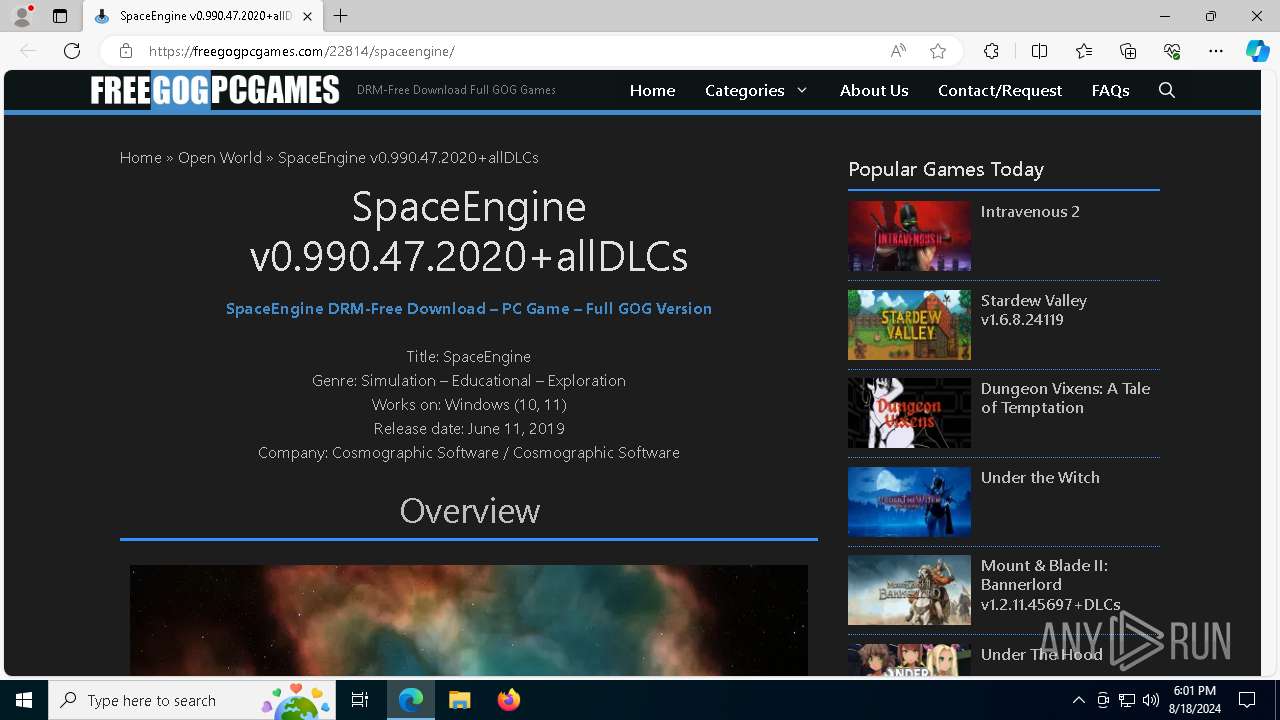Click the Dungeon Vixens thumbnail

click(x=909, y=413)
